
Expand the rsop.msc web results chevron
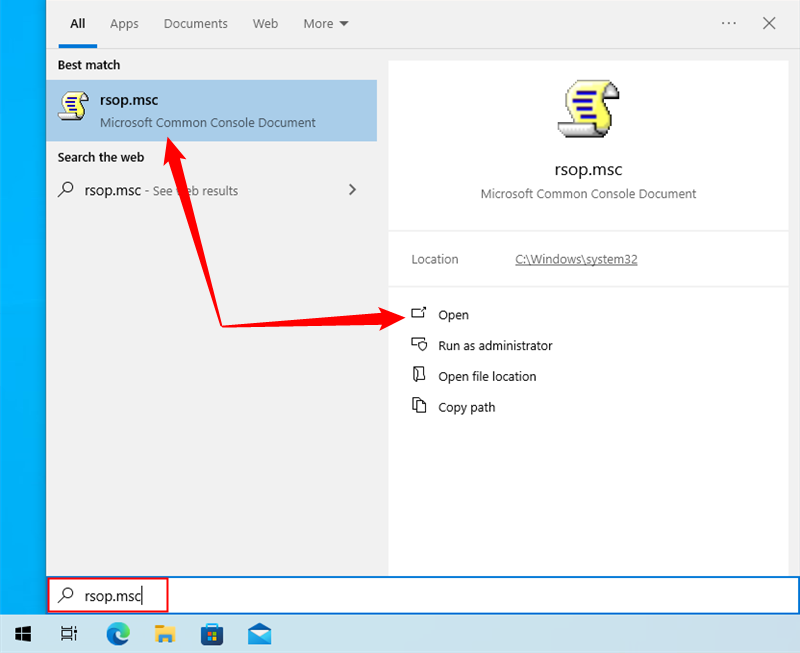pyautogui.click(x=352, y=189)
